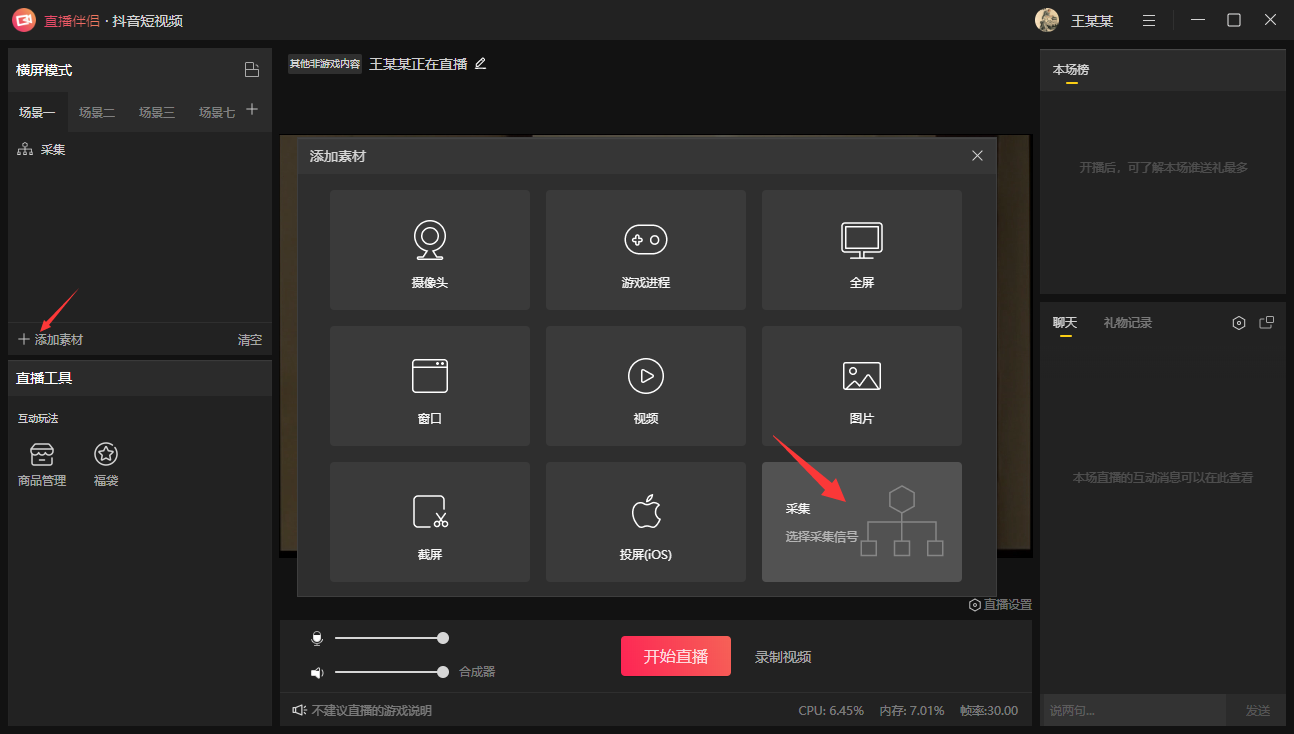Select the 采集 capture signal source
Screen dimensions: 1294x734
(862, 522)
